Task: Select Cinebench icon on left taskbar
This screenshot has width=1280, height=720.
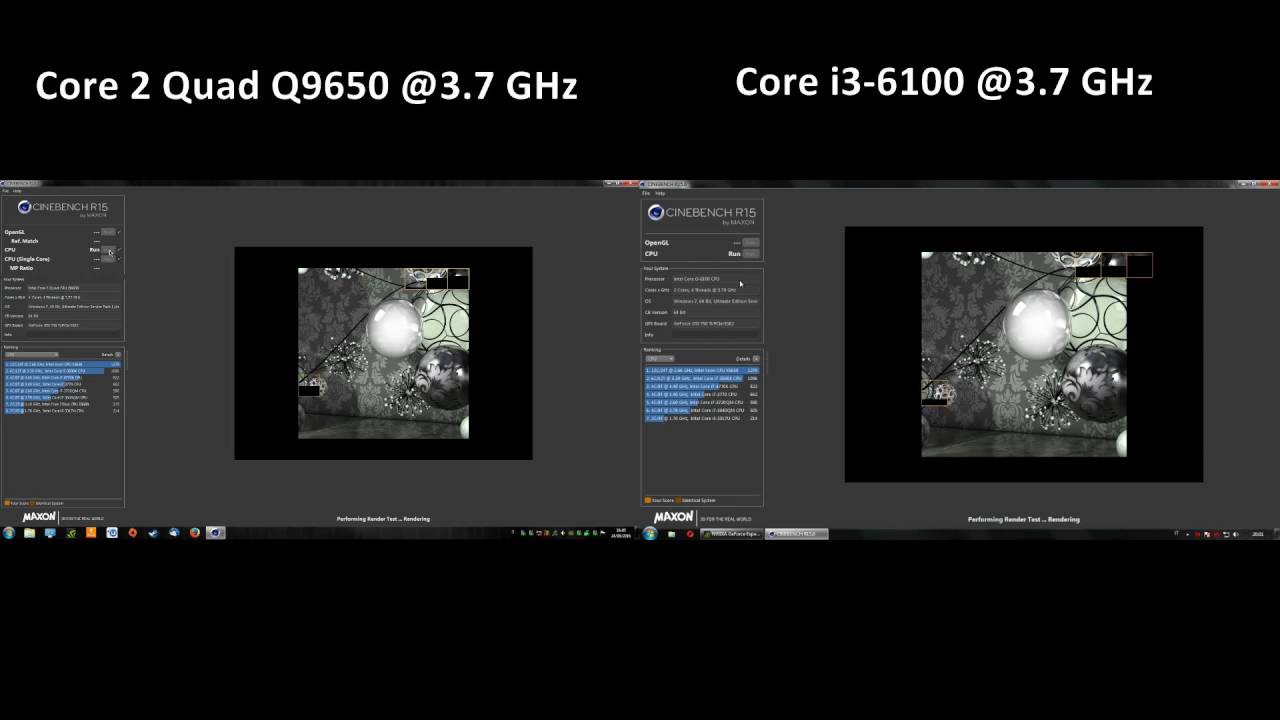Action: (x=215, y=533)
